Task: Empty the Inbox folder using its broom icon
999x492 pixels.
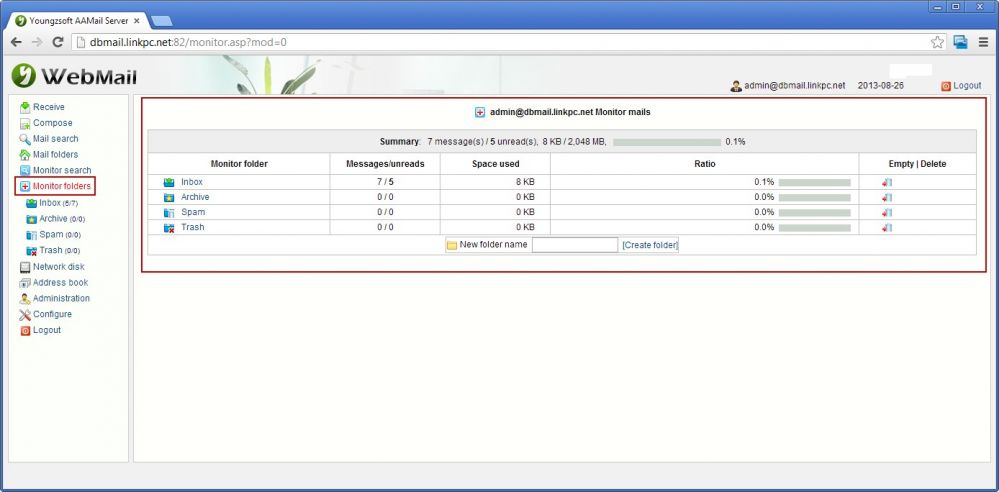Action: [x=887, y=182]
